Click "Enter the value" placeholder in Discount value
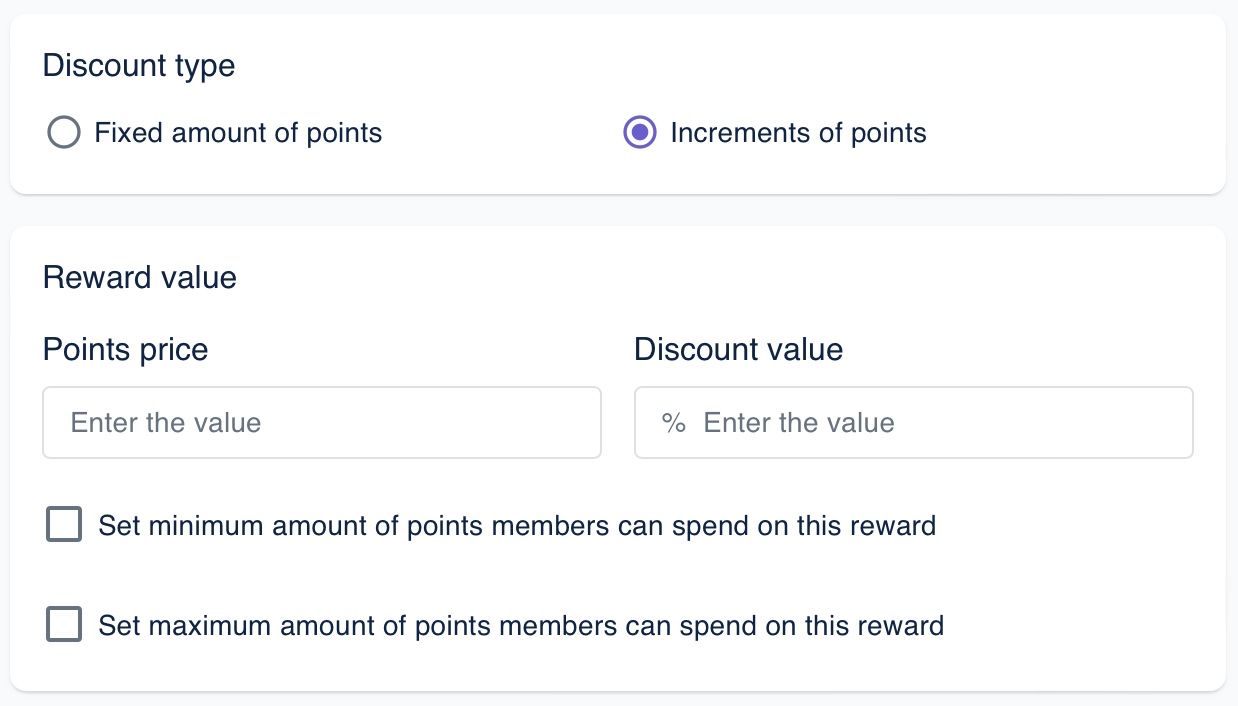 (799, 423)
